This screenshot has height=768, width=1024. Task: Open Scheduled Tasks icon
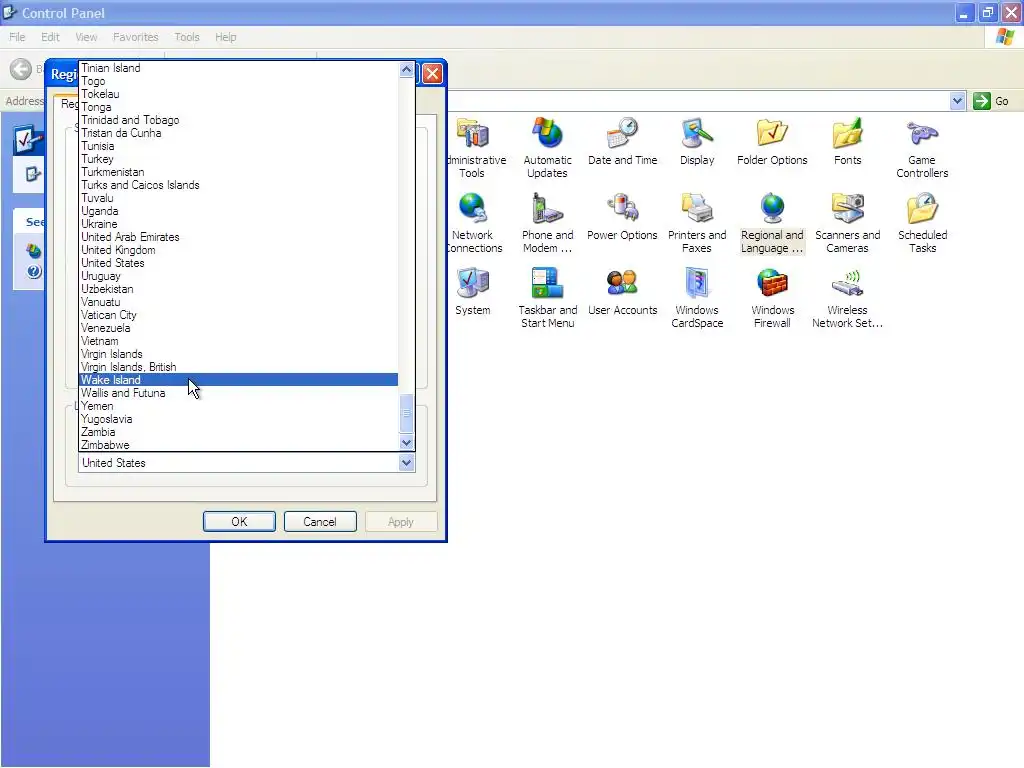[x=922, y=209]
